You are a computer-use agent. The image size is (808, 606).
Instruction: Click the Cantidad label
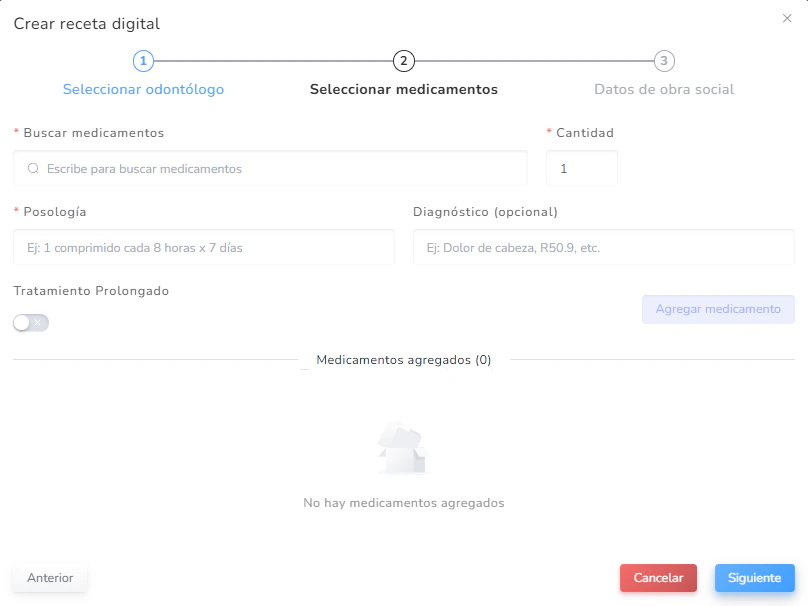585,133
